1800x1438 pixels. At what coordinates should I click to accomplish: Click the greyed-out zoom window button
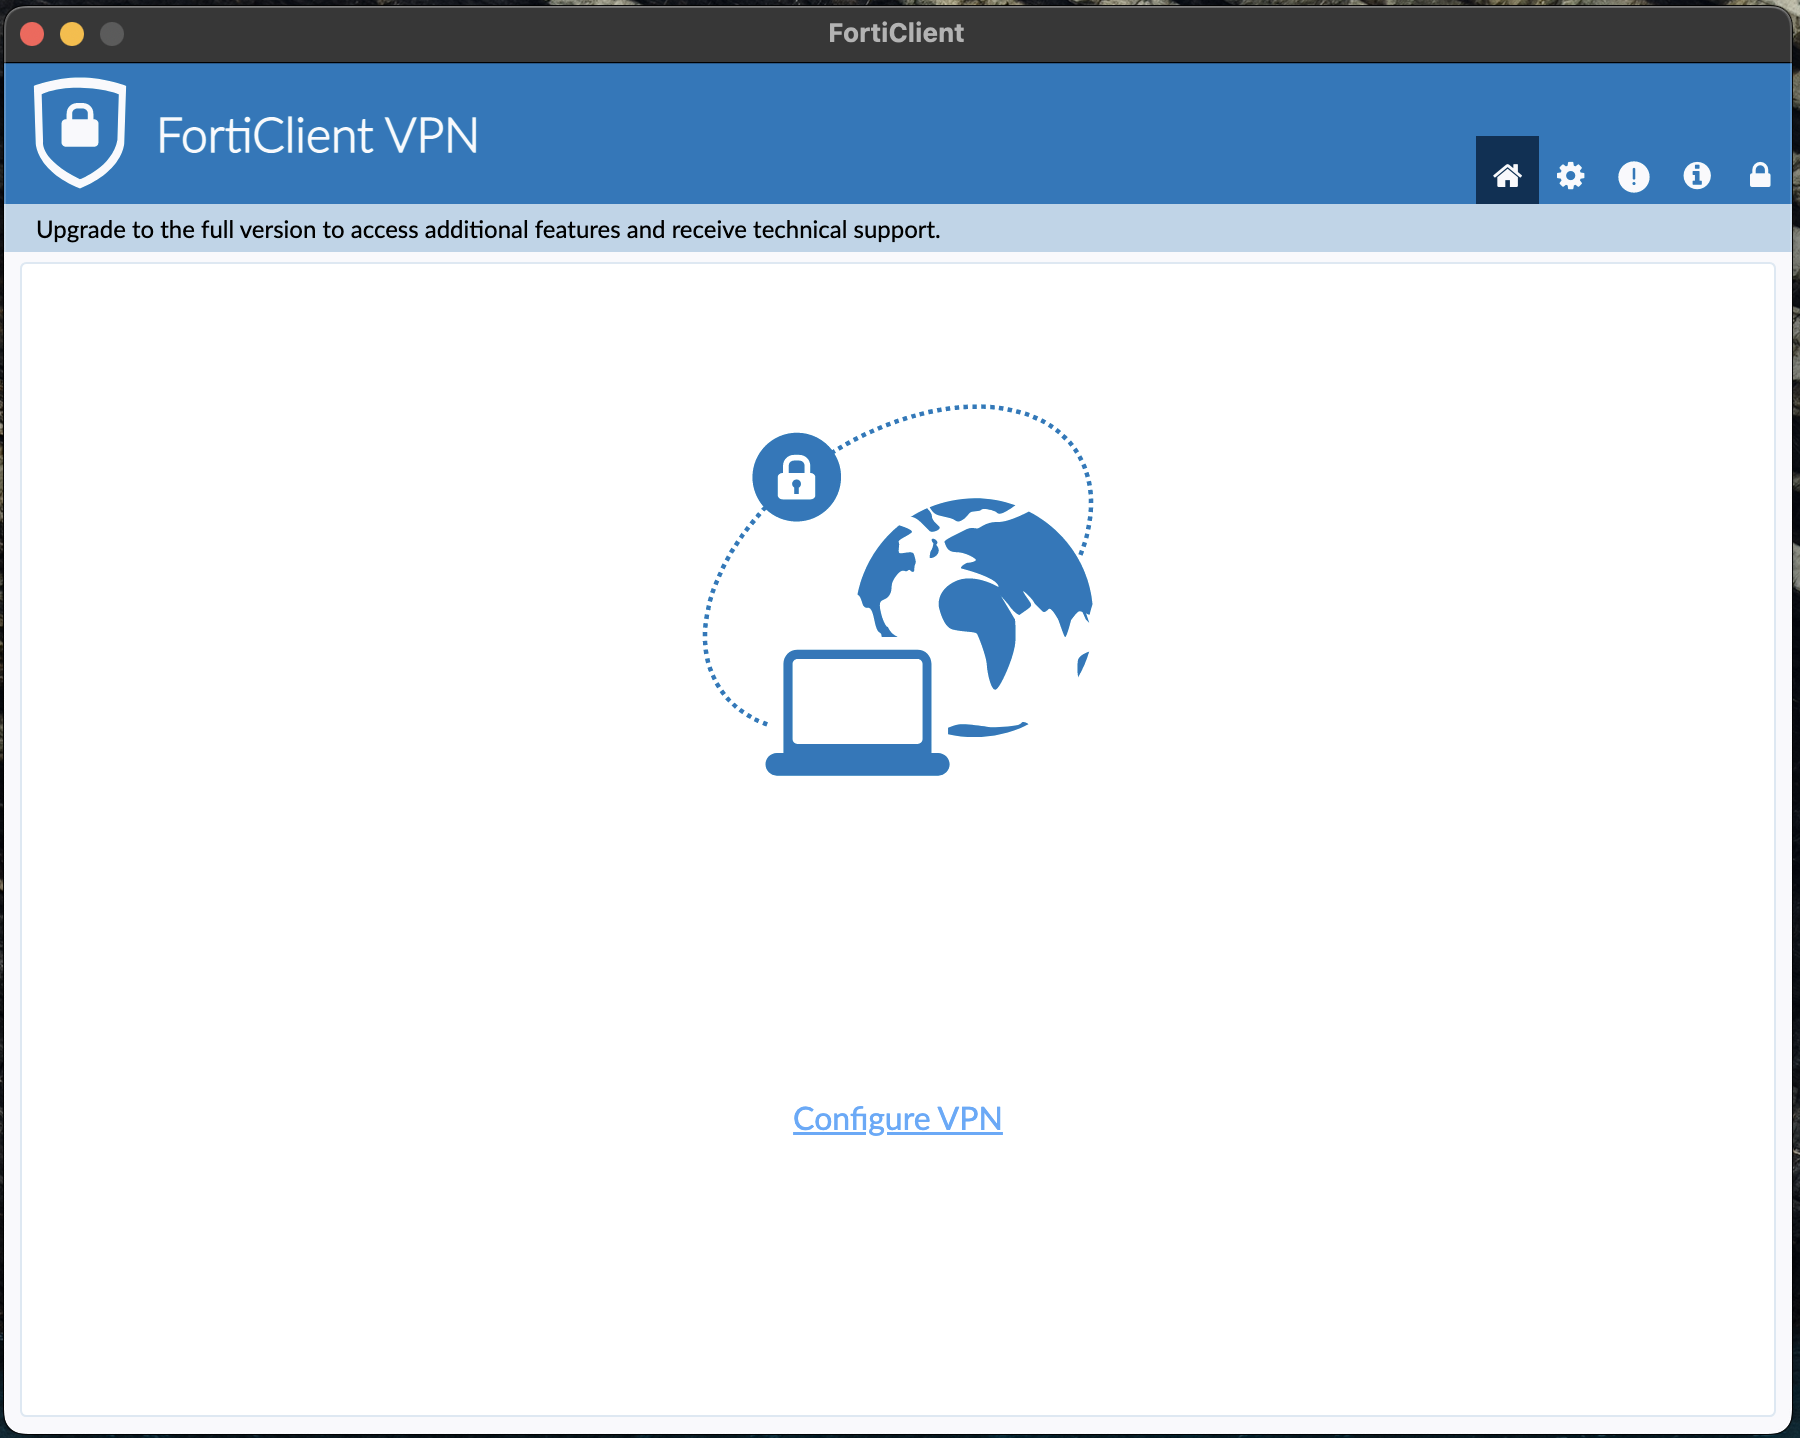tap(112, 34)
